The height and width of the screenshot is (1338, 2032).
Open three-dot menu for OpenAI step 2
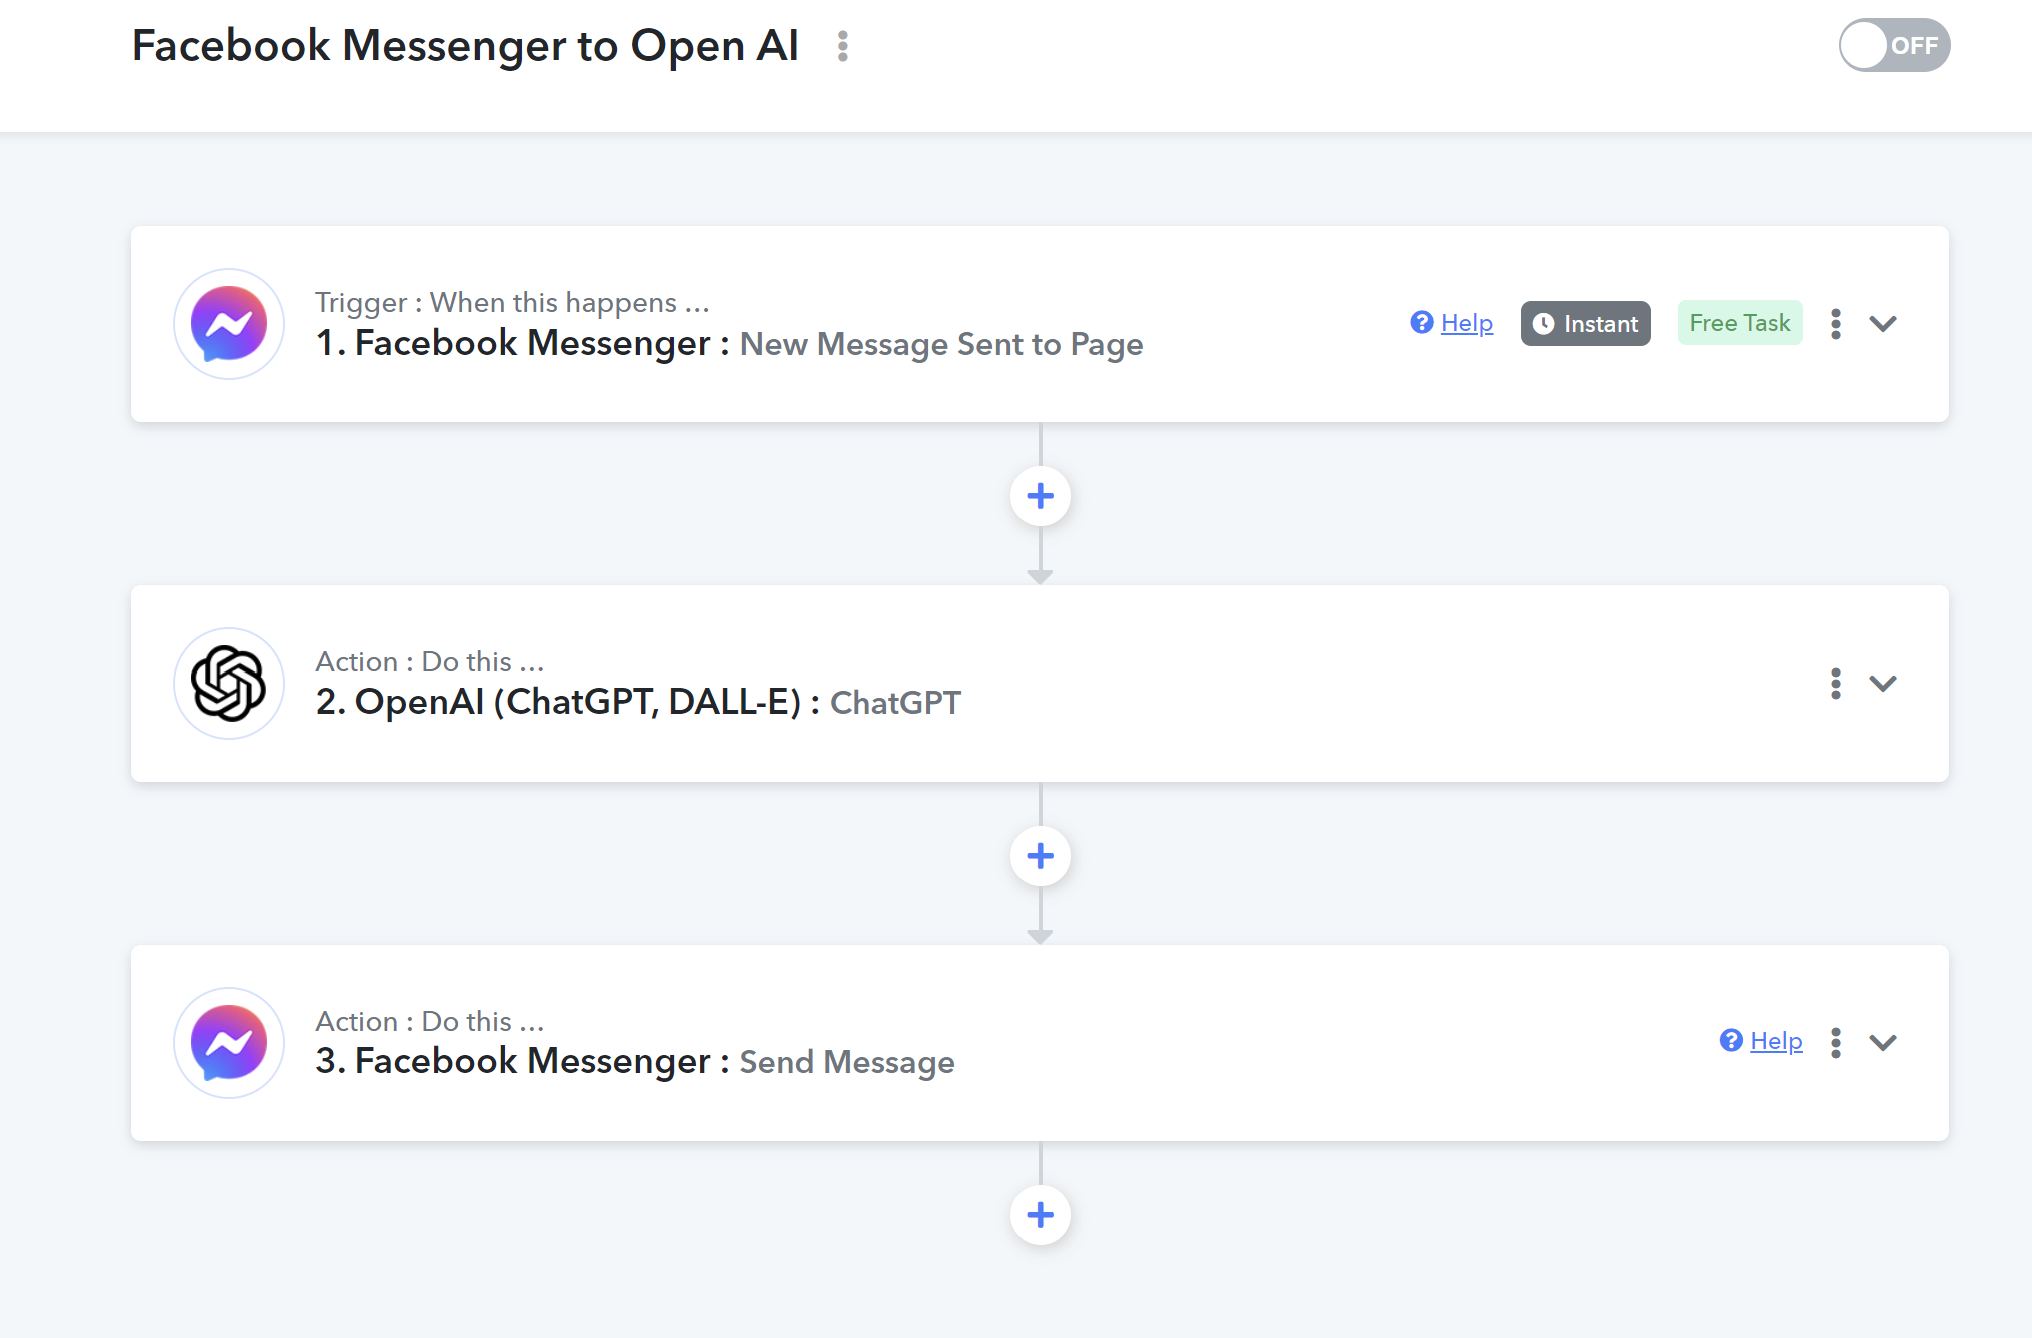1836,684
